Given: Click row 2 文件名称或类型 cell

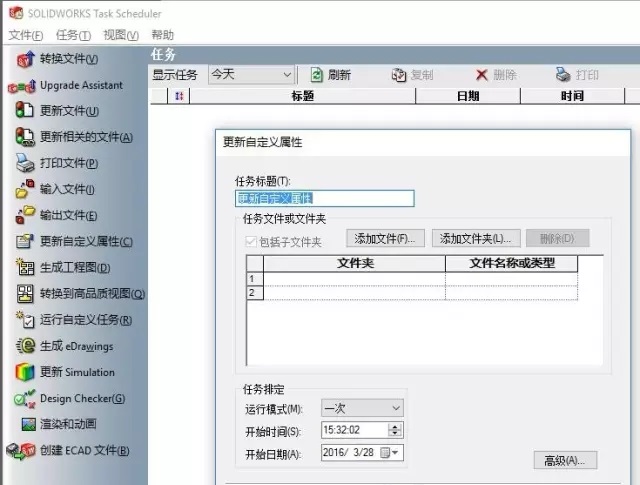Looking at the screenshot, I should tap(512, 293).
